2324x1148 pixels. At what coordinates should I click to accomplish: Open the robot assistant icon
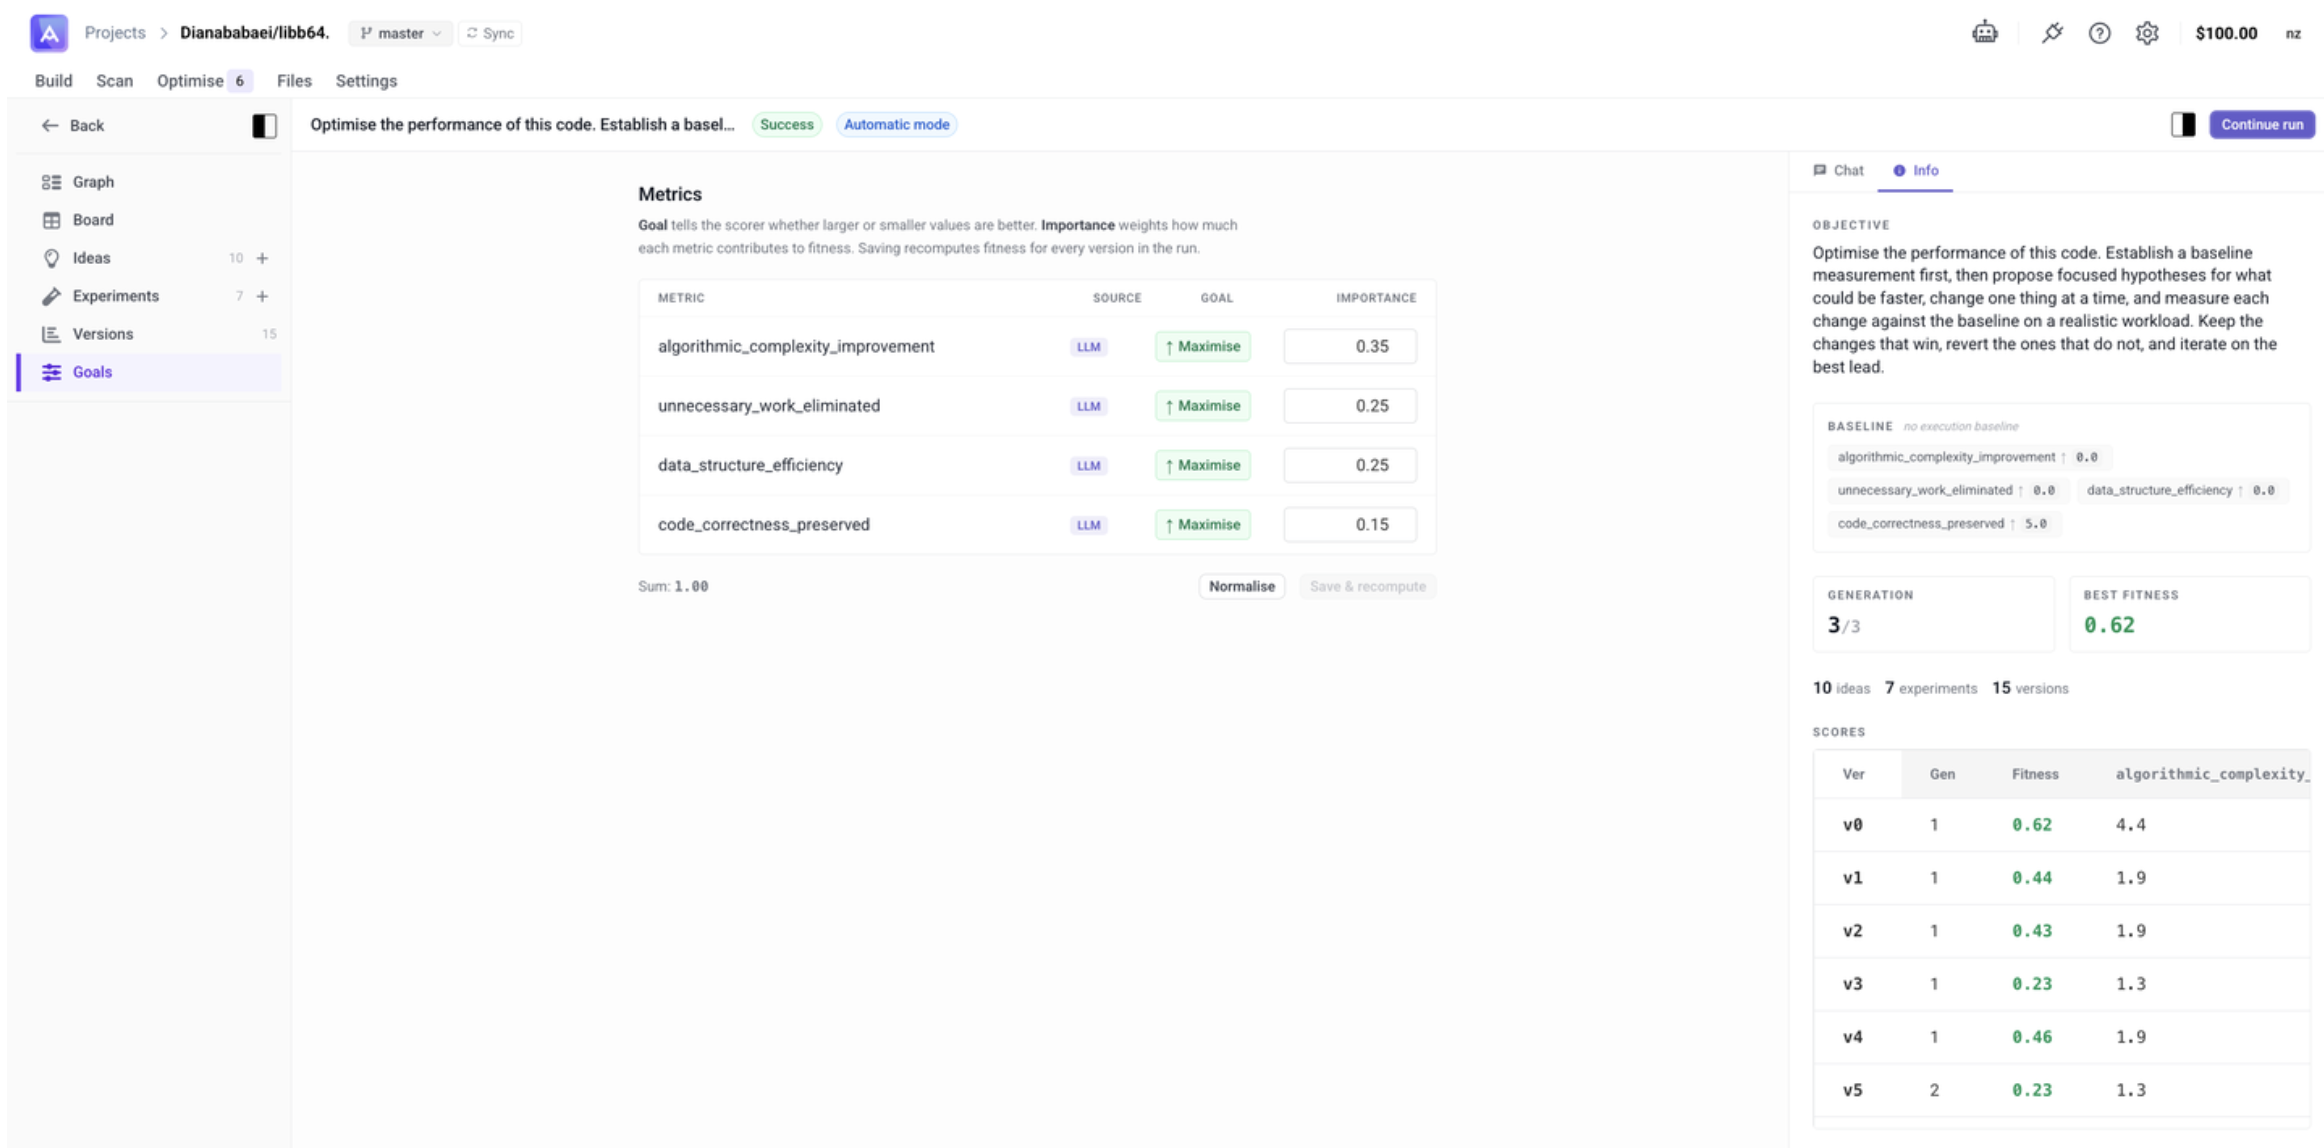tap(1985, 33)
